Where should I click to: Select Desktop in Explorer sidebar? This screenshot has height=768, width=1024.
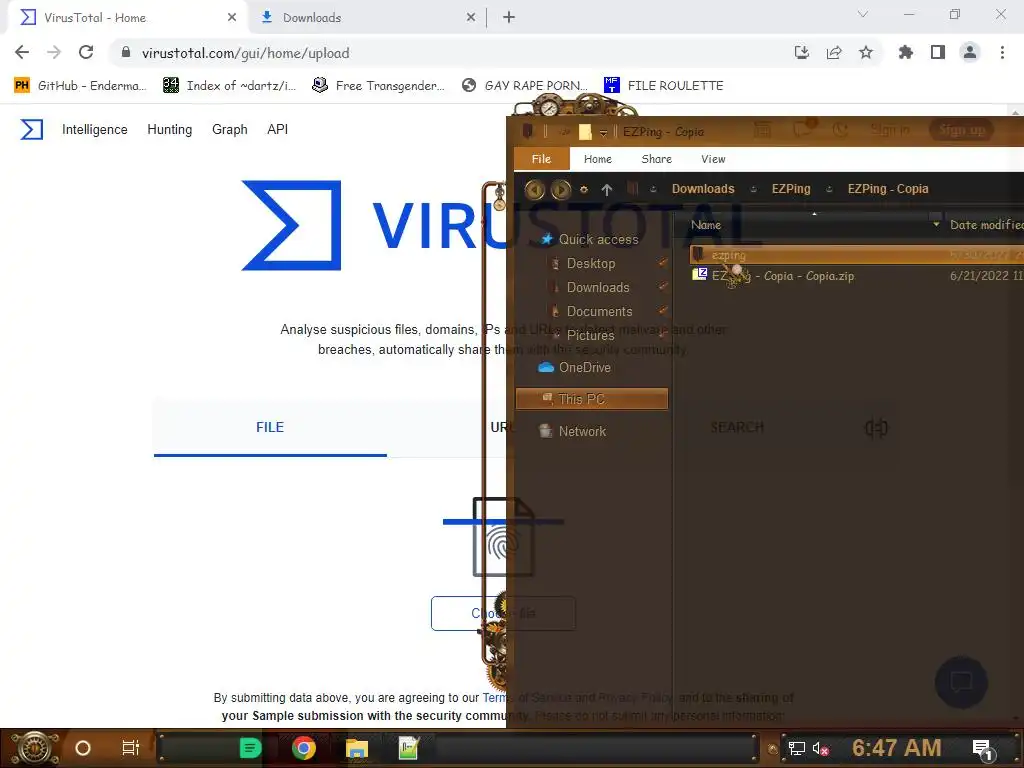point(591,263)
